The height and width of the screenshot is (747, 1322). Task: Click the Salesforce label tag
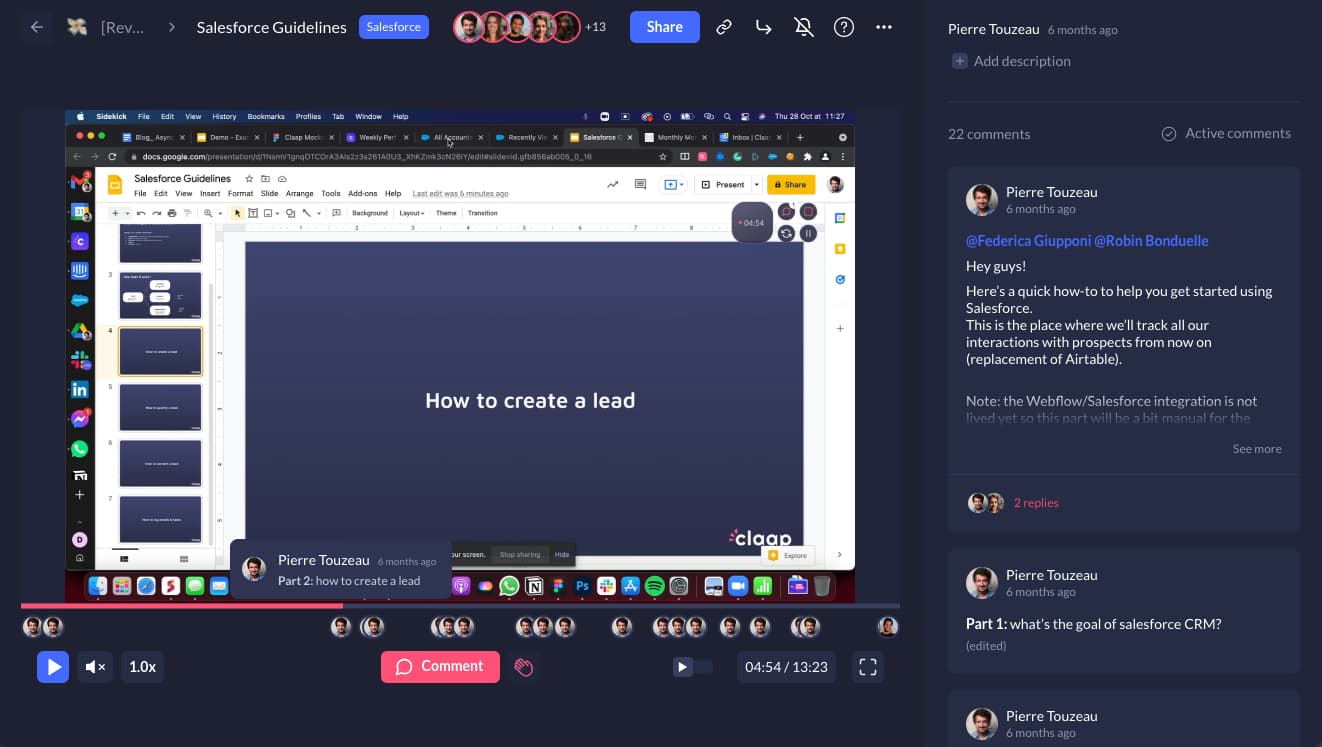[x=394, y=27]
